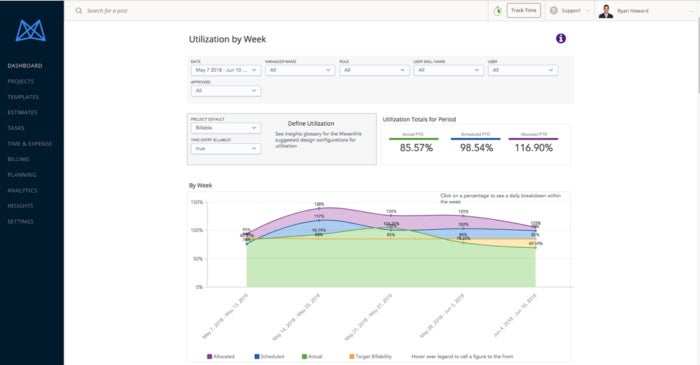Click the orange Target Billability legend swatch
This screenshot has height=365, width=700.
pos(352,357)
